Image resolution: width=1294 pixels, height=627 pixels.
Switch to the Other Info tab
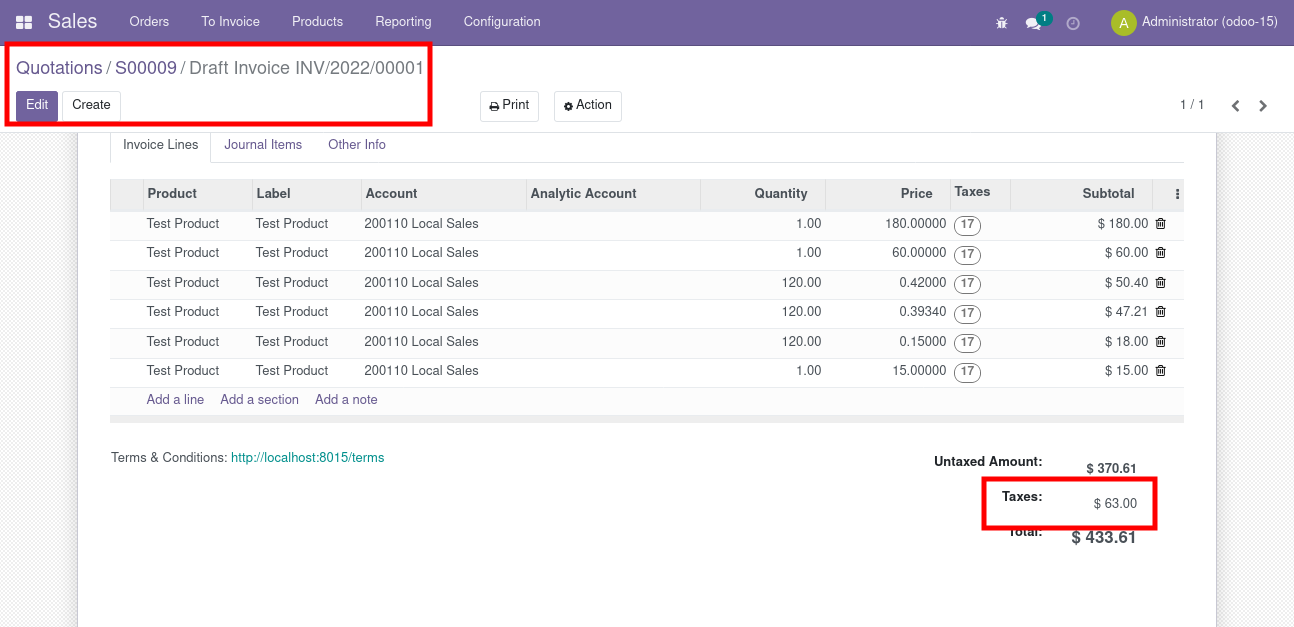tap(356, 144)
